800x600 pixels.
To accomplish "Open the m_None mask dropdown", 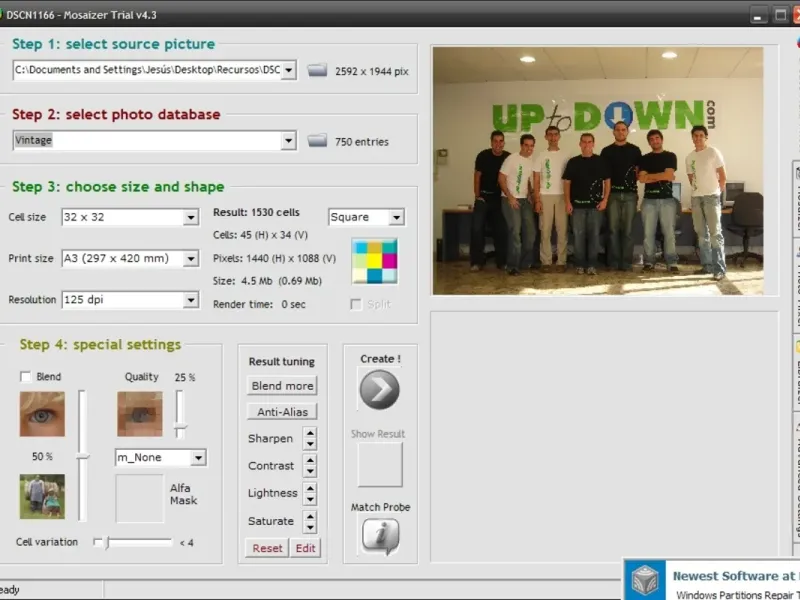I will coord(198,458).
